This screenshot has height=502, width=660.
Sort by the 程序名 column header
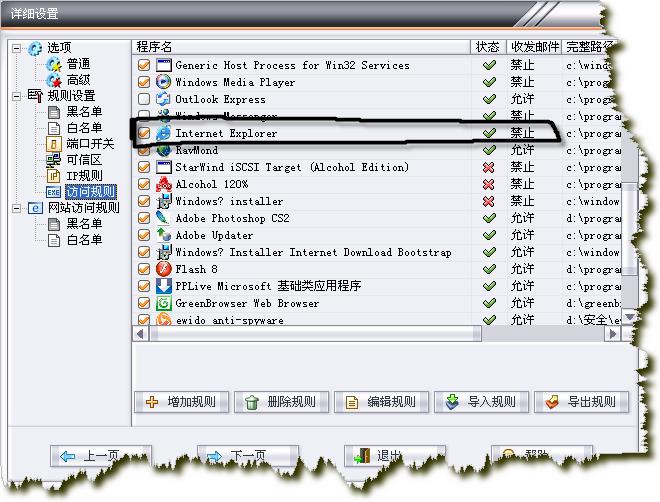301,47
